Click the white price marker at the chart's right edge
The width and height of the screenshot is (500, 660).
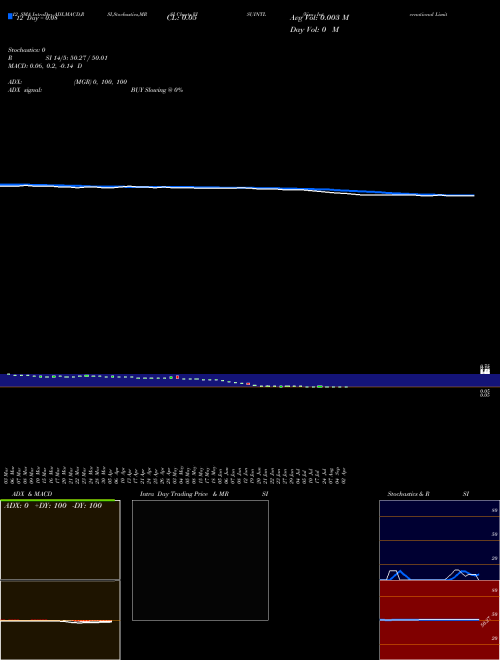pos(485,370)
